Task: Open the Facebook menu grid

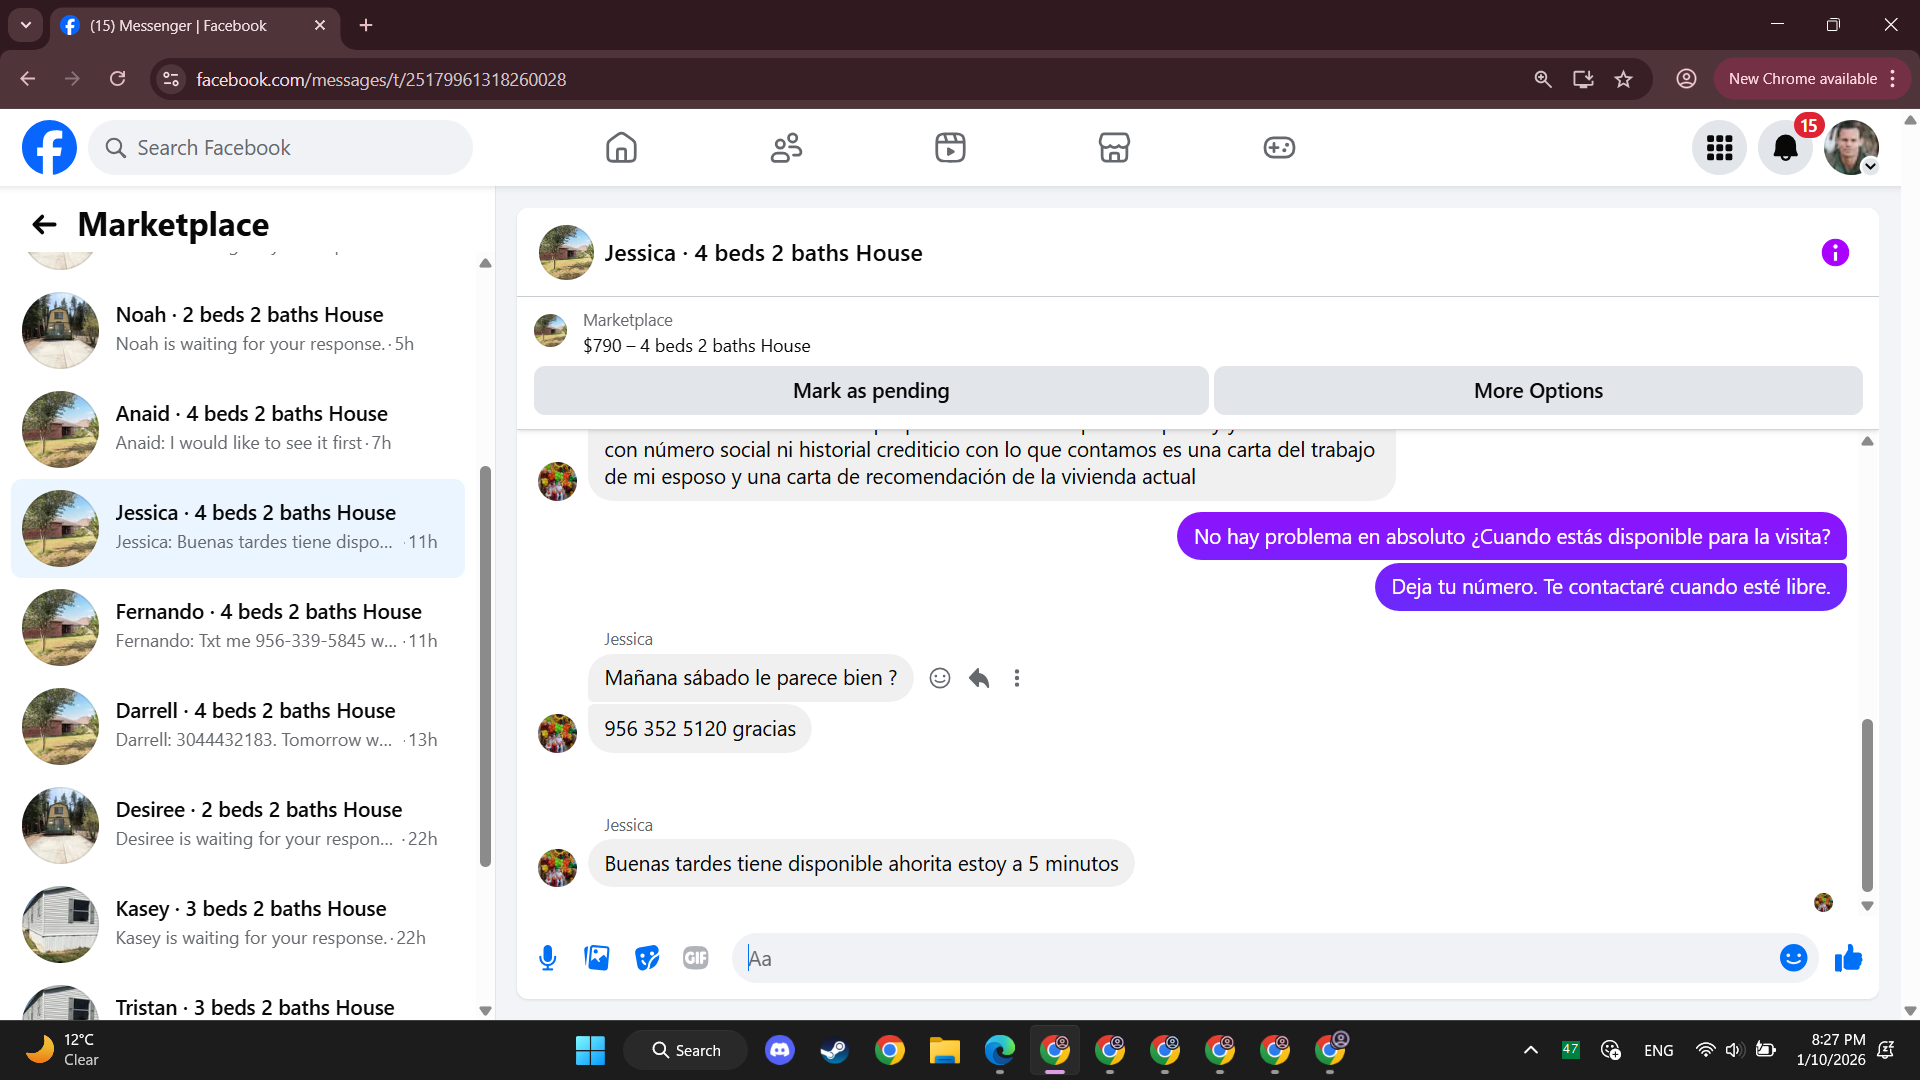Action: point(1719,148)
